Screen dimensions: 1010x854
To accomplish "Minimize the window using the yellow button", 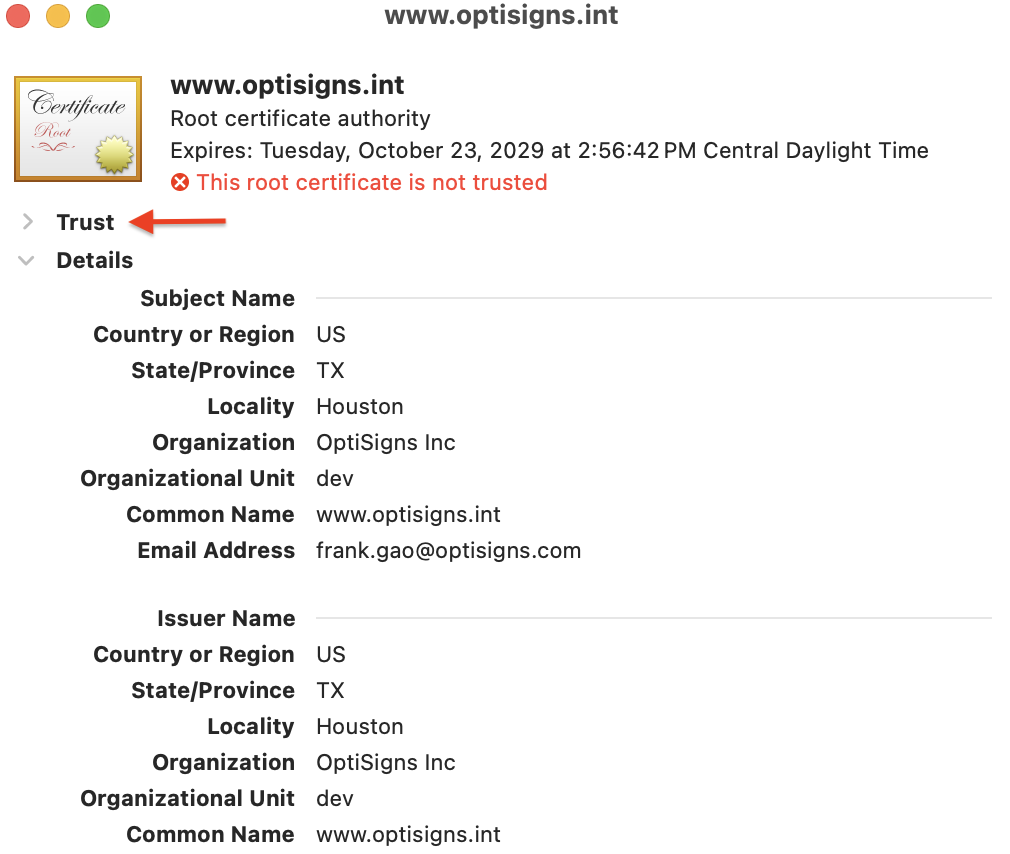I will pyautogui.click(x=58, y=16).
